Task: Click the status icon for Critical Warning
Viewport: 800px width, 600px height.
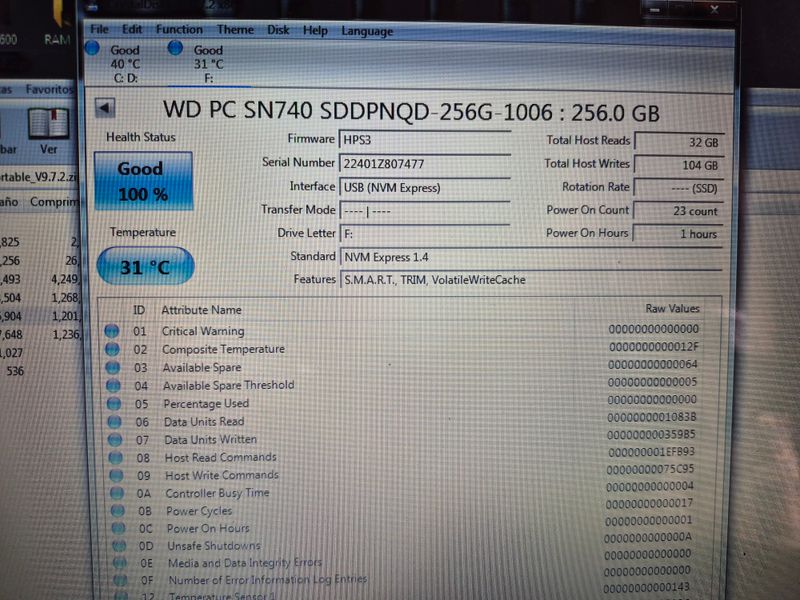Action: (112, 331)
